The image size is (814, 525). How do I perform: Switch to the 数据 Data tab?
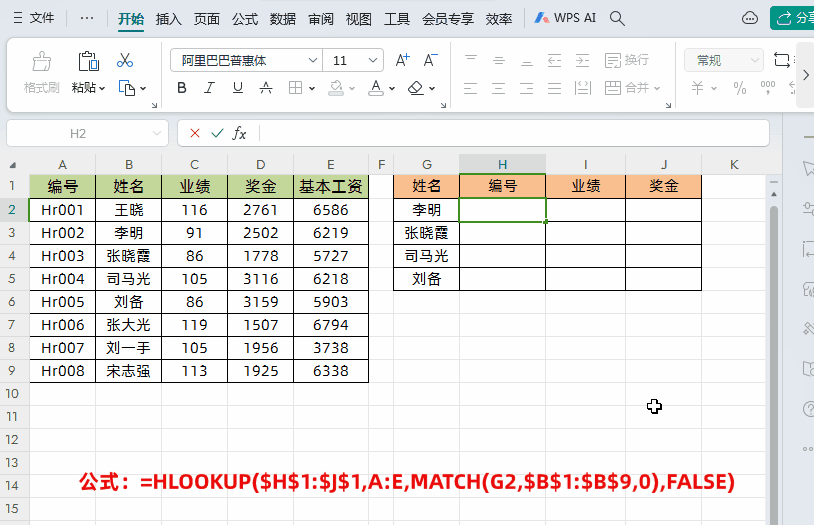tap(283, 19)
